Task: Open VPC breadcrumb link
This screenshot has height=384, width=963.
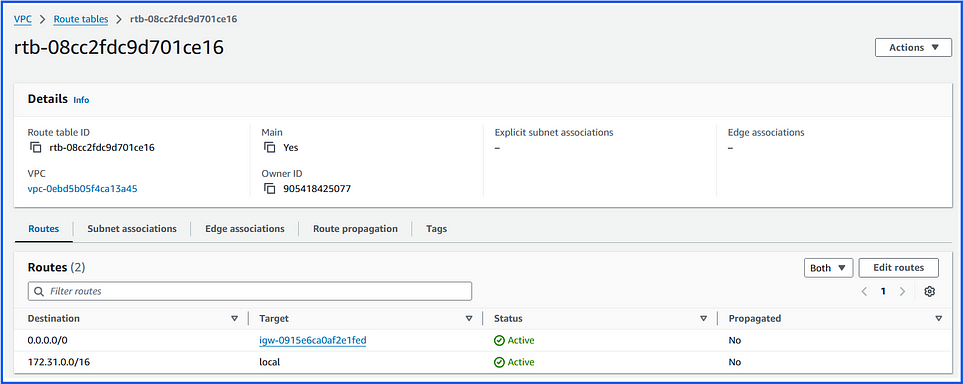Action: pos(23,19)
